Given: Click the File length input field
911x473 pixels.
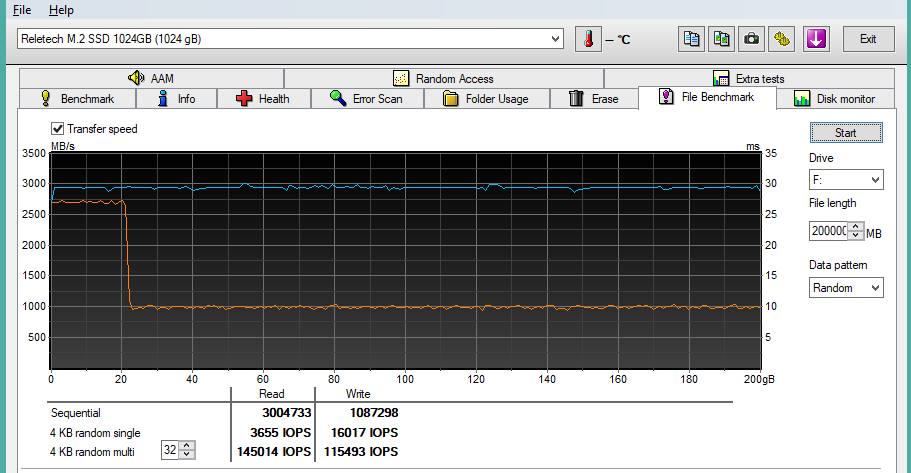Looking at the screenshot, I should (828, 231).
